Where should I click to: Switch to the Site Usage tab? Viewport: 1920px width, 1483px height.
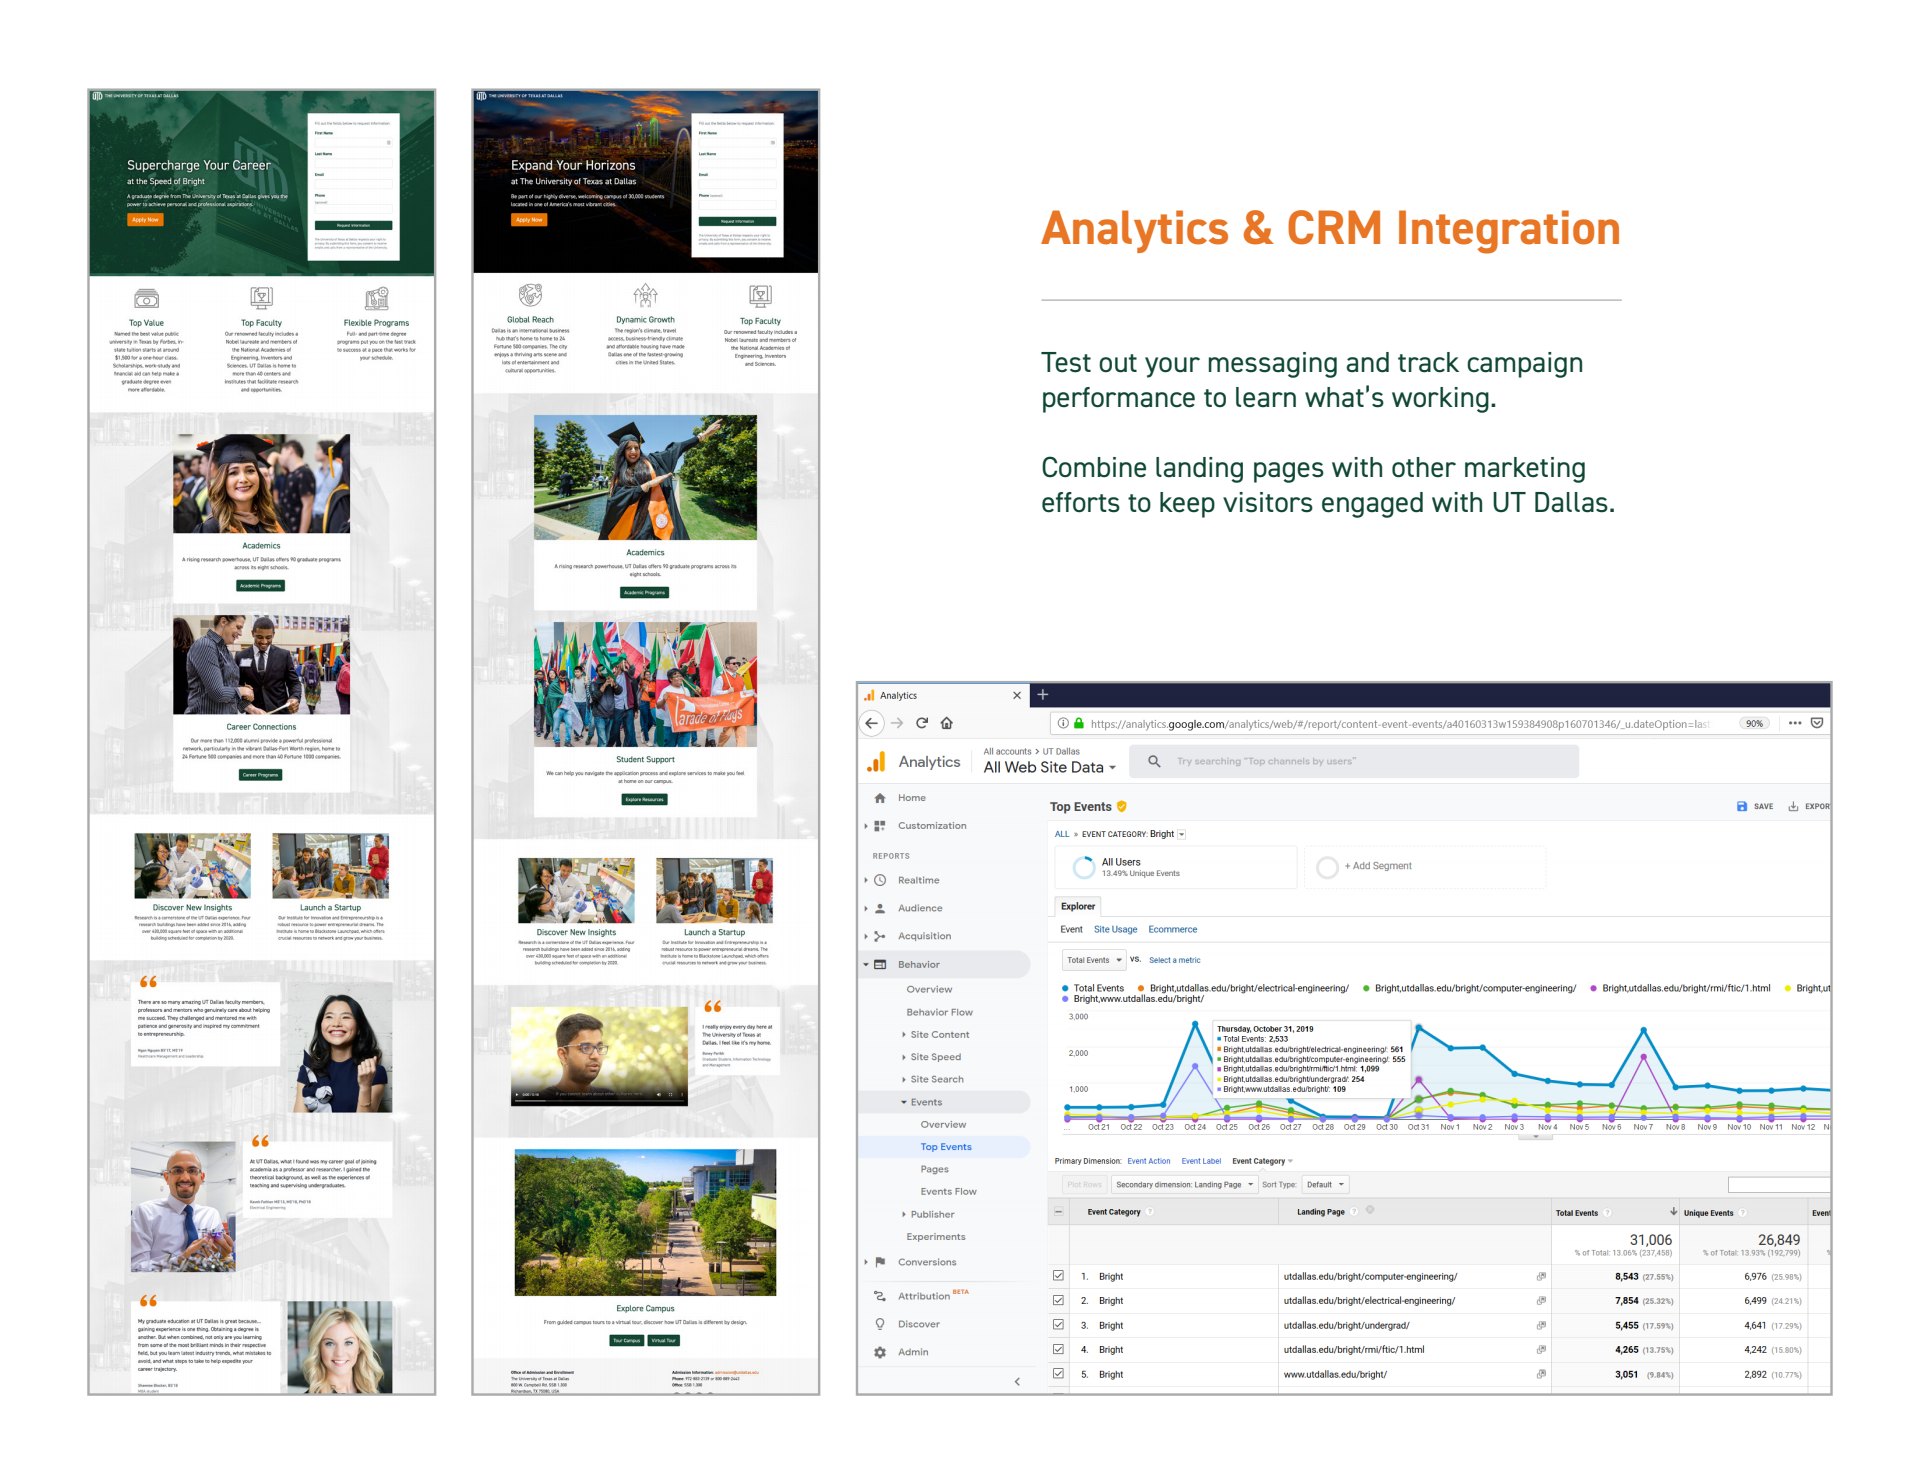click(1115, 930)
